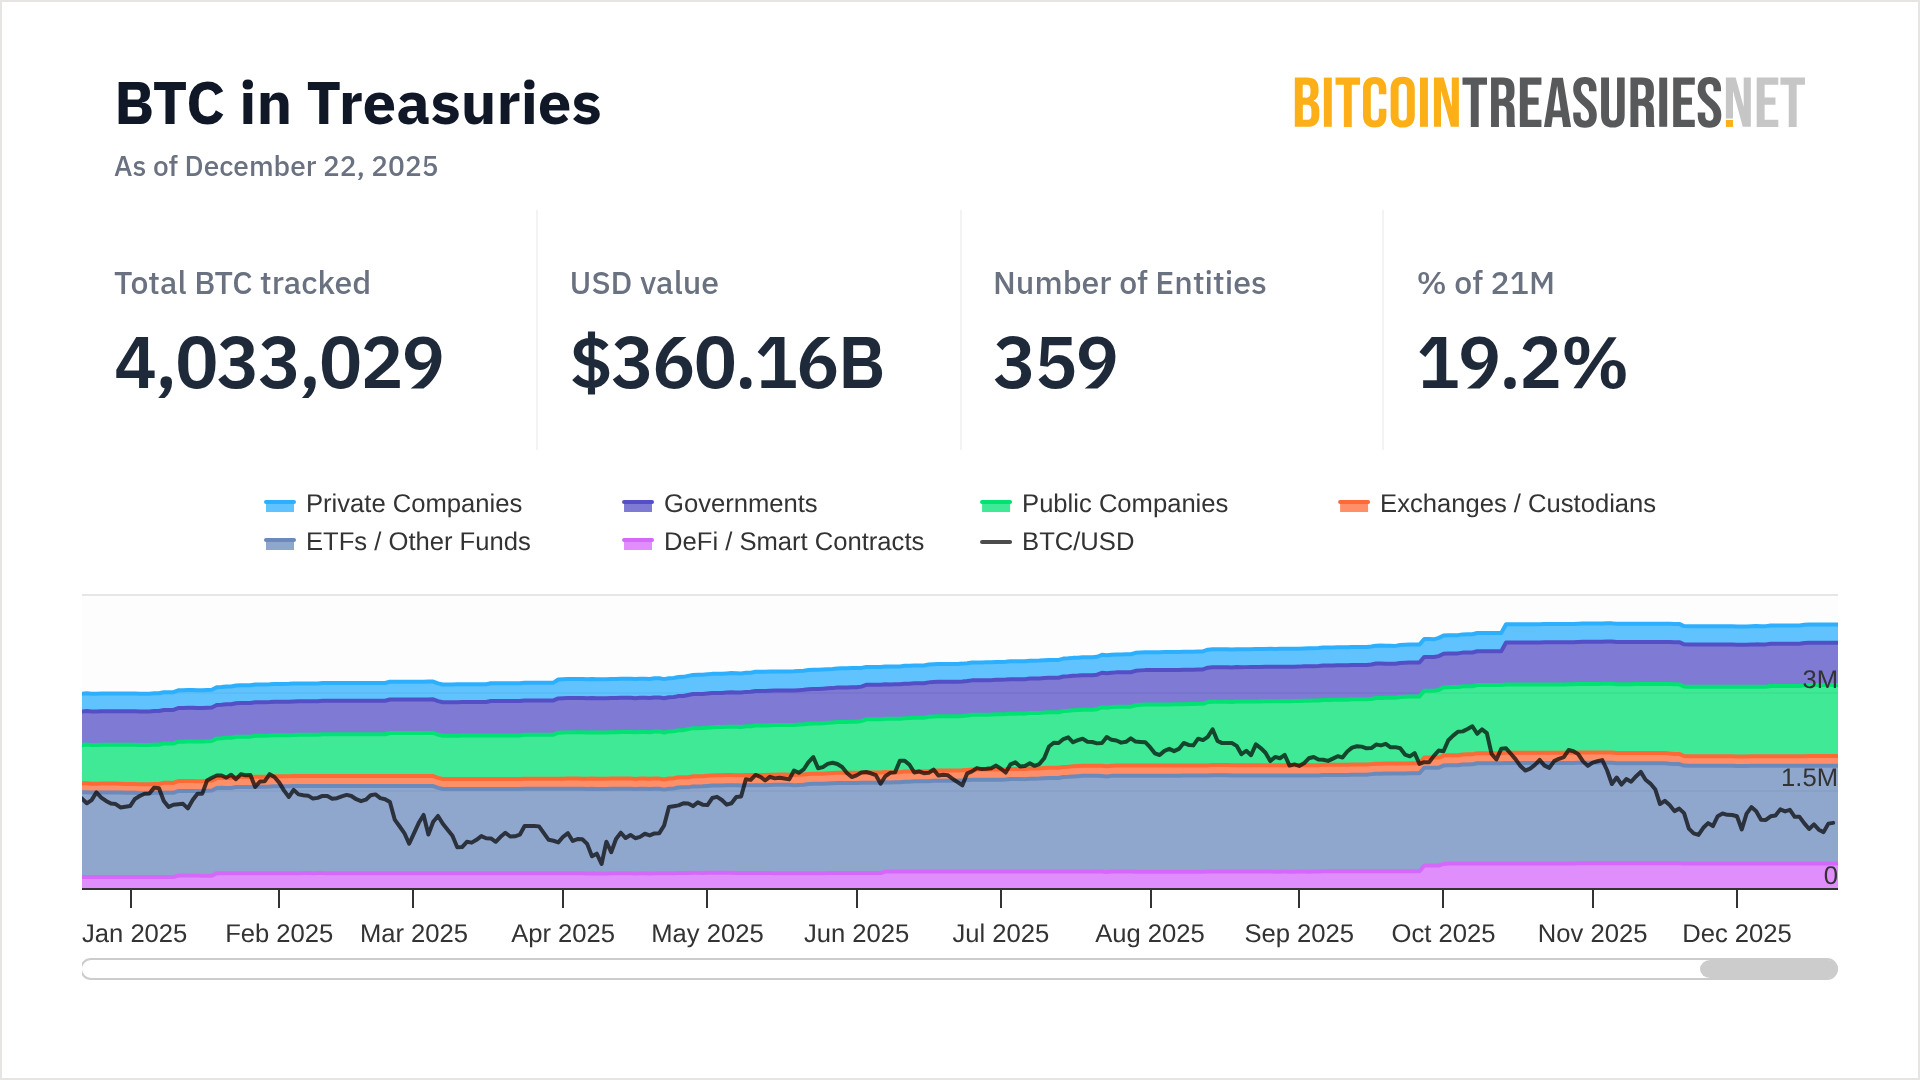Image resolution: width=1920 pixels, height=1080 pixels.
Task: Click the chart scrollbar thumb handle
Action: [x=1768, y=969]
